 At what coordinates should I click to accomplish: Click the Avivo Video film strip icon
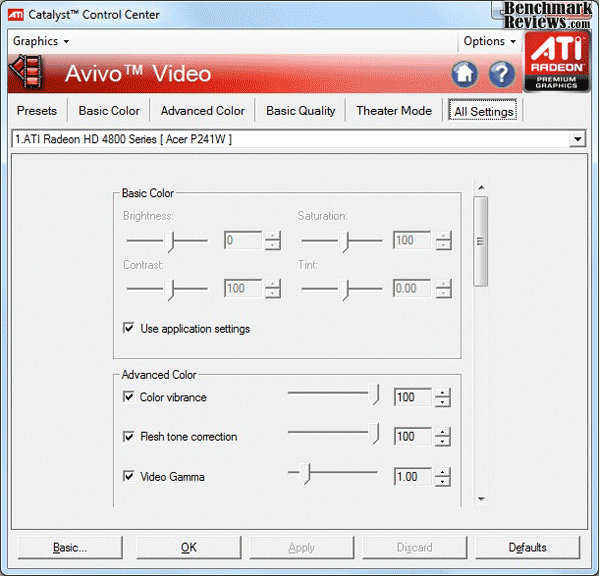[x=27, y=72]
